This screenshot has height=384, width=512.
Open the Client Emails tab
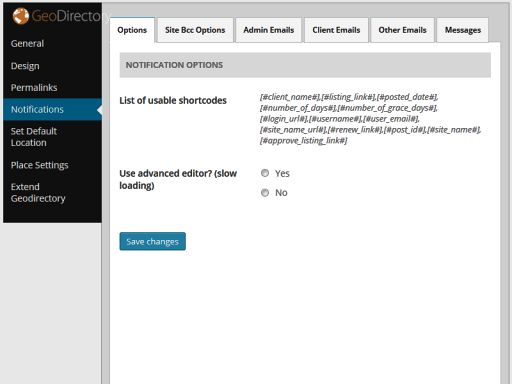[336, 30]
